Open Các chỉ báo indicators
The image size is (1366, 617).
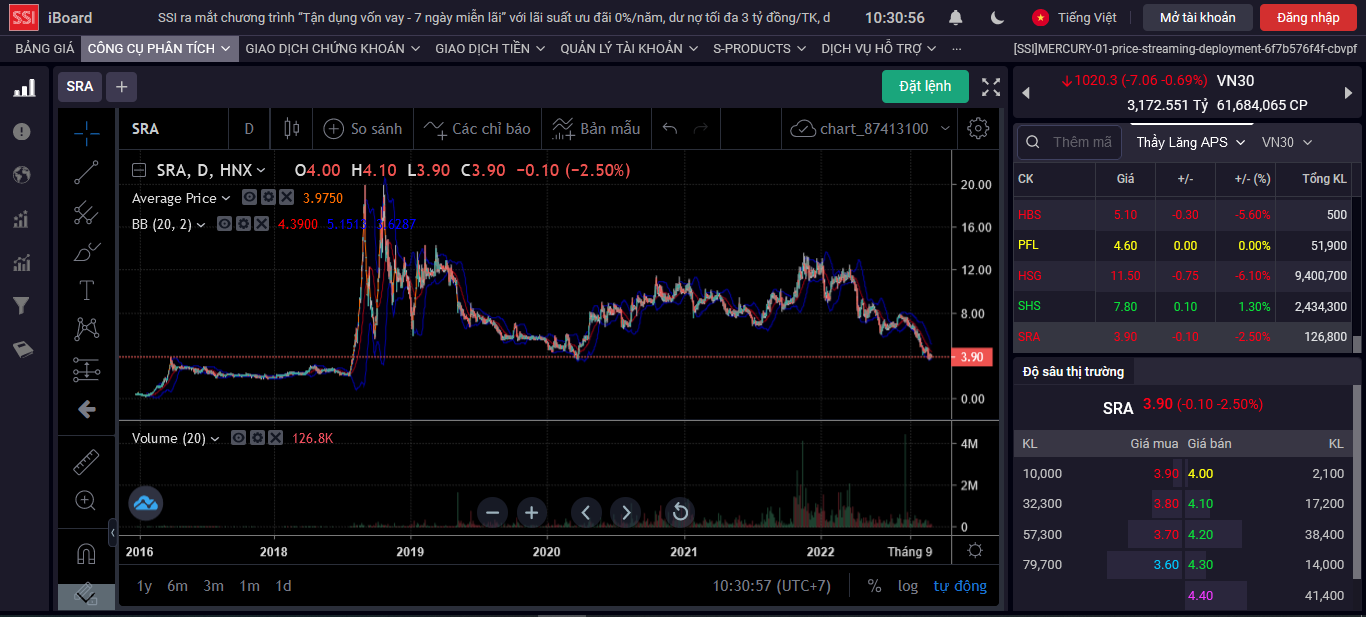477,128
